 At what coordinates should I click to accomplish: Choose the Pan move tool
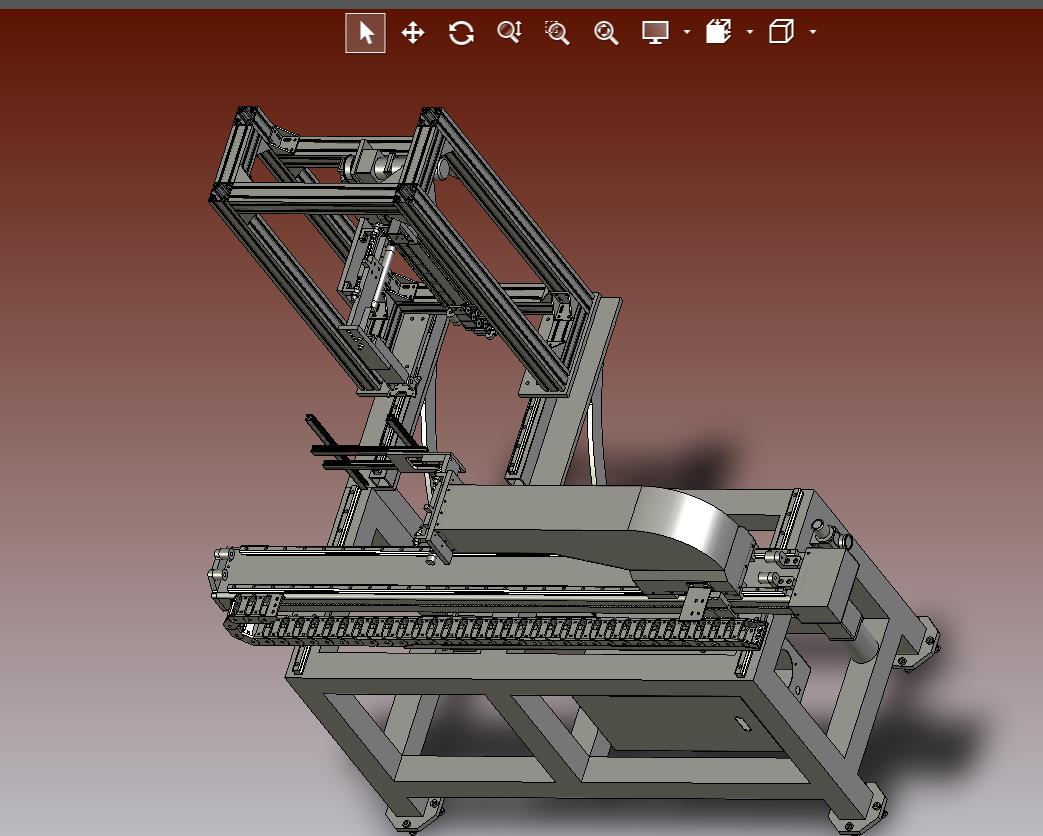click(x=413, y=33)
